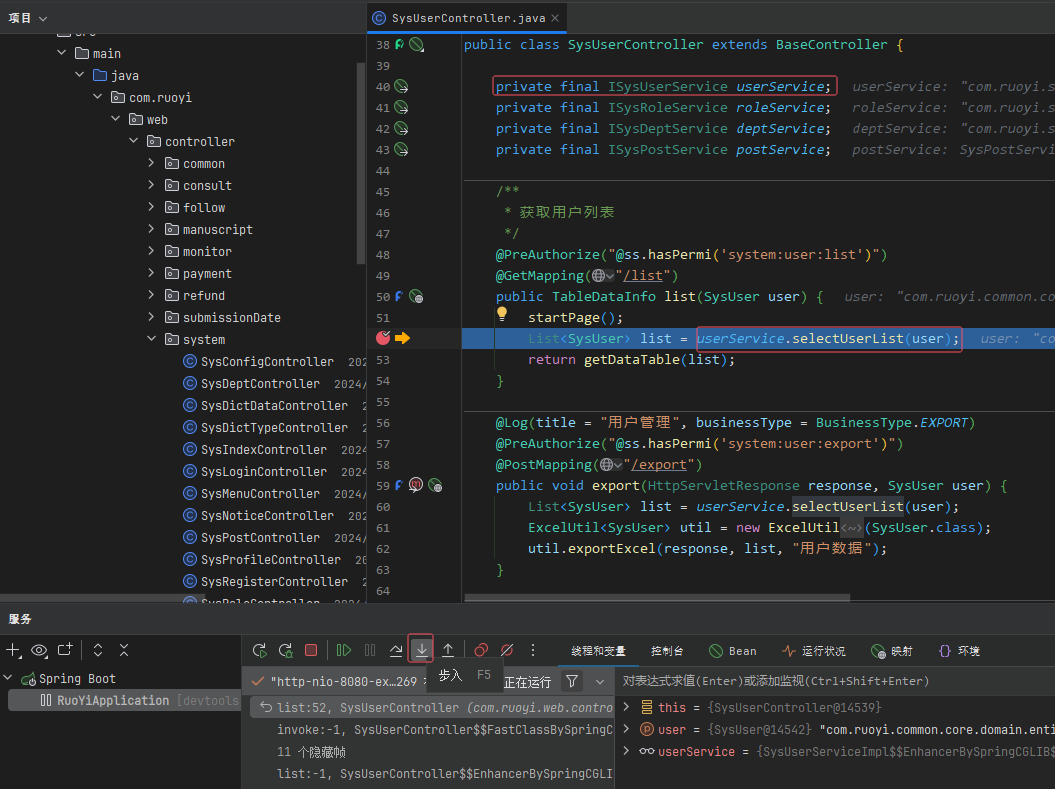Open the View Breakpoints red circles icon

(x=480, y=650)
